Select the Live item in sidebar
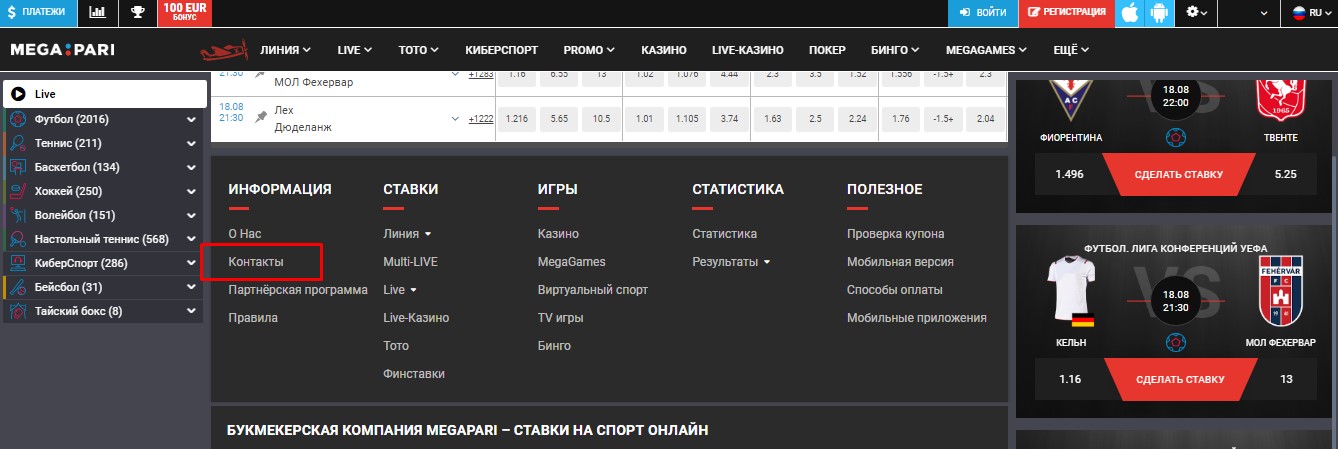 click(105, 94)
